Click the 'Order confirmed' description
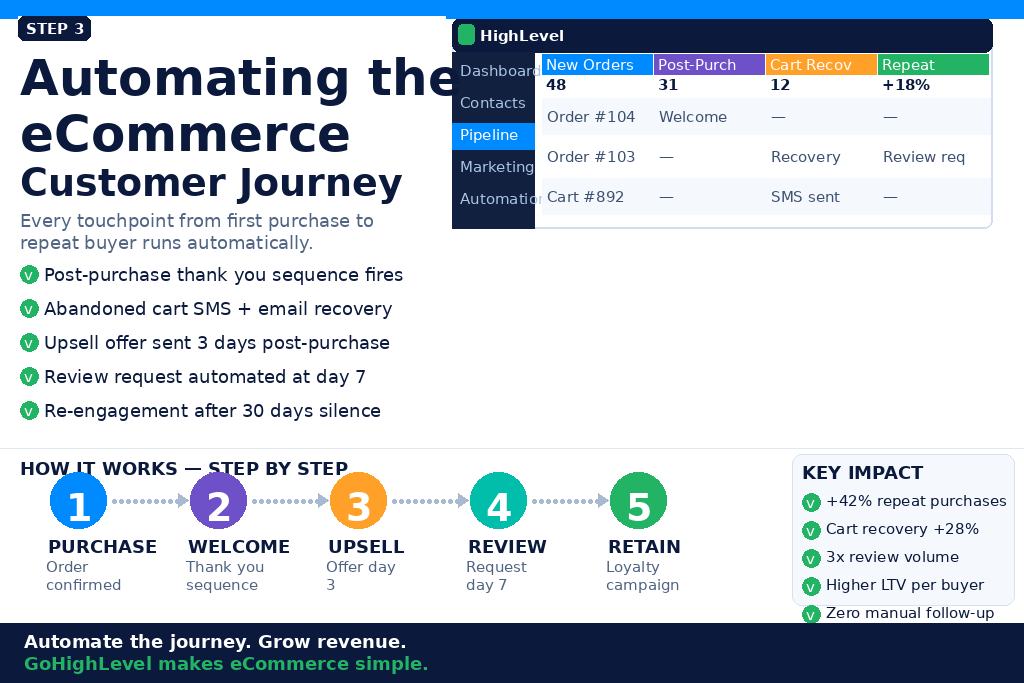Screen dimensions: 1024x683 [x=84, y=576]
